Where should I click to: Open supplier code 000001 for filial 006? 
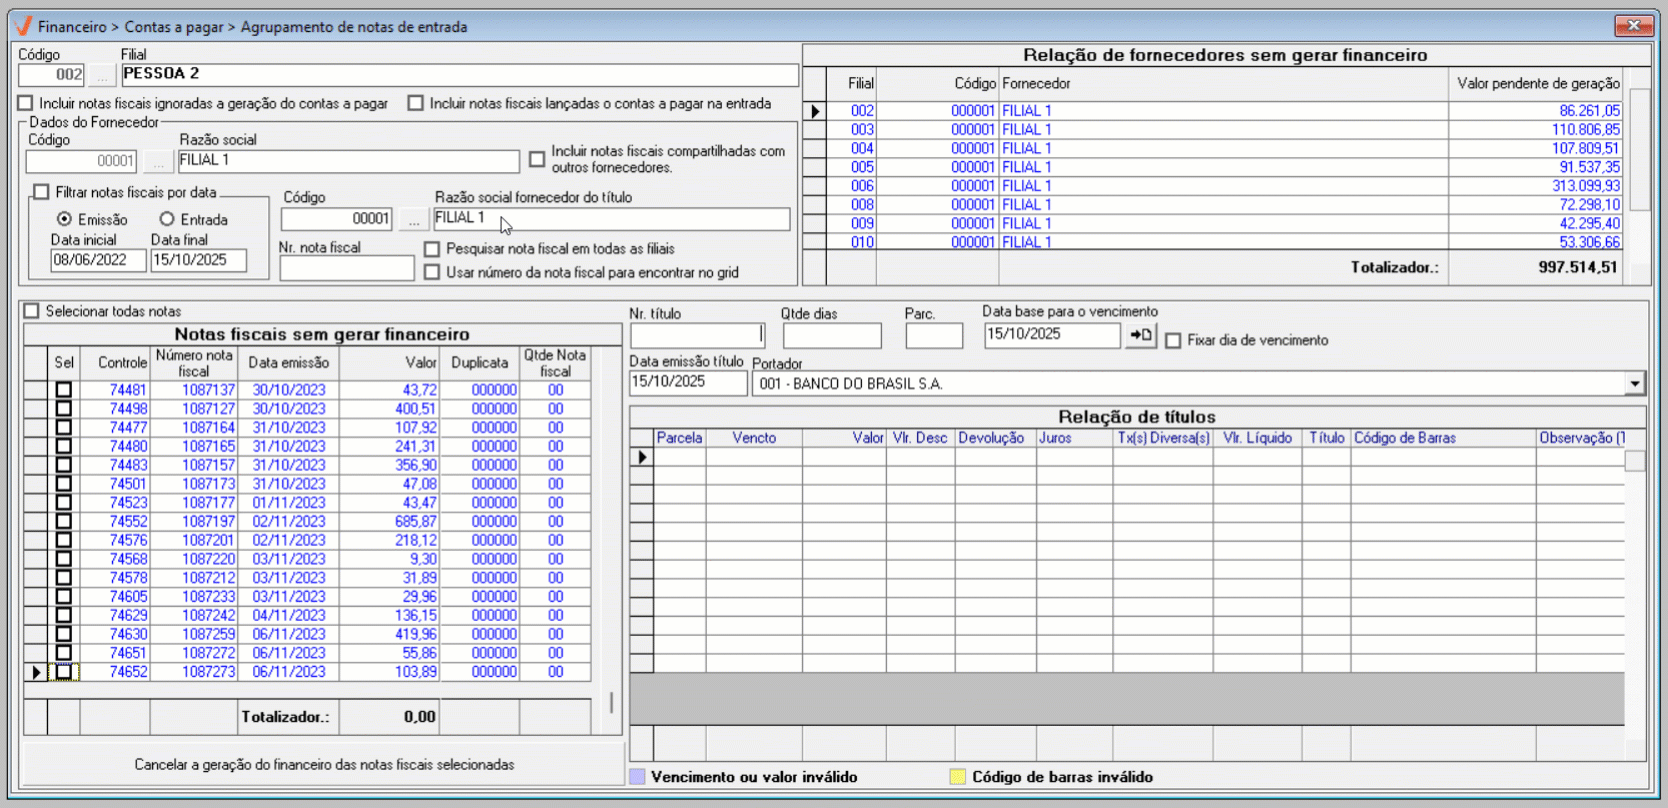click(x=972, y=186)
